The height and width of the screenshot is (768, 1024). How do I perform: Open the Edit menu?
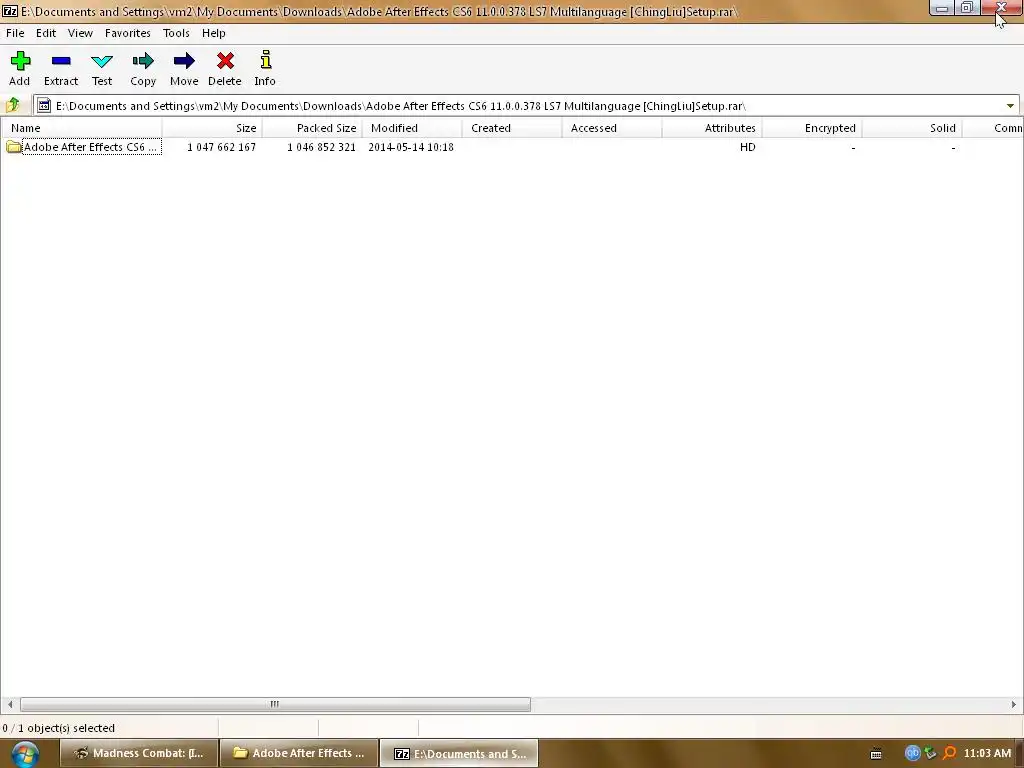click(46, 33)
